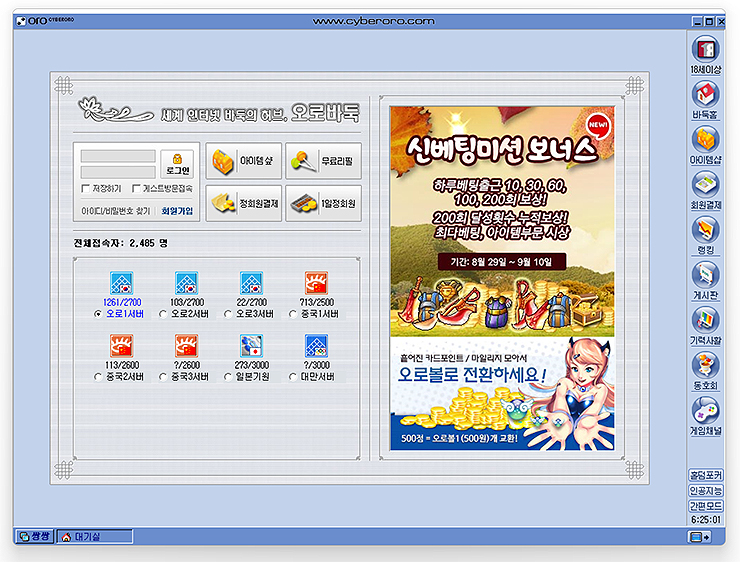Open the 아이디/비밀번호 찾기 link
This screenshot has height=562, width=740.
click(116, 211)
